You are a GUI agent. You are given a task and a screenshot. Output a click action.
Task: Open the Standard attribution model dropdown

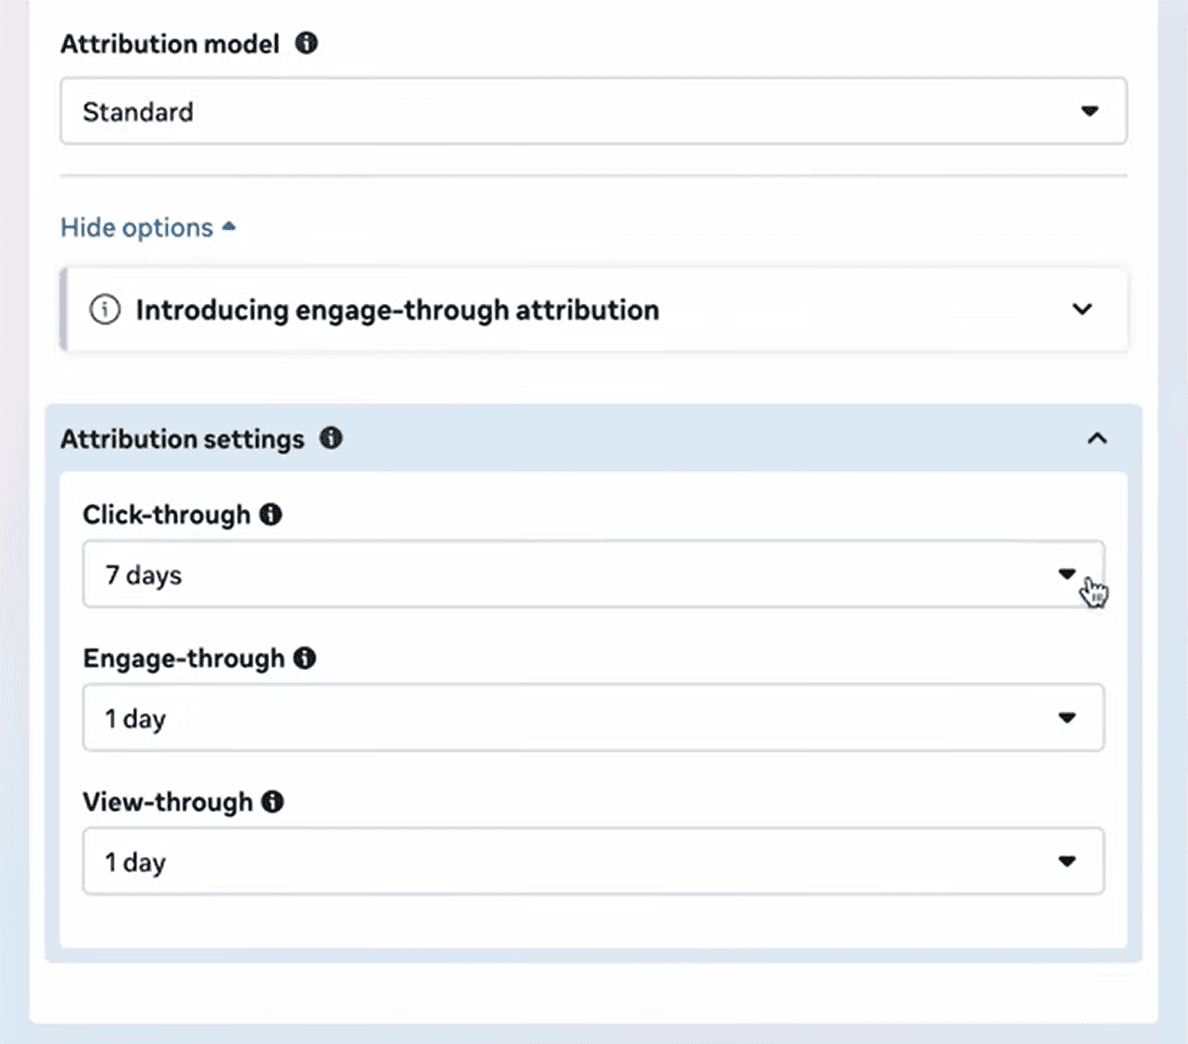pyautogui.click(x=592, y=111)
